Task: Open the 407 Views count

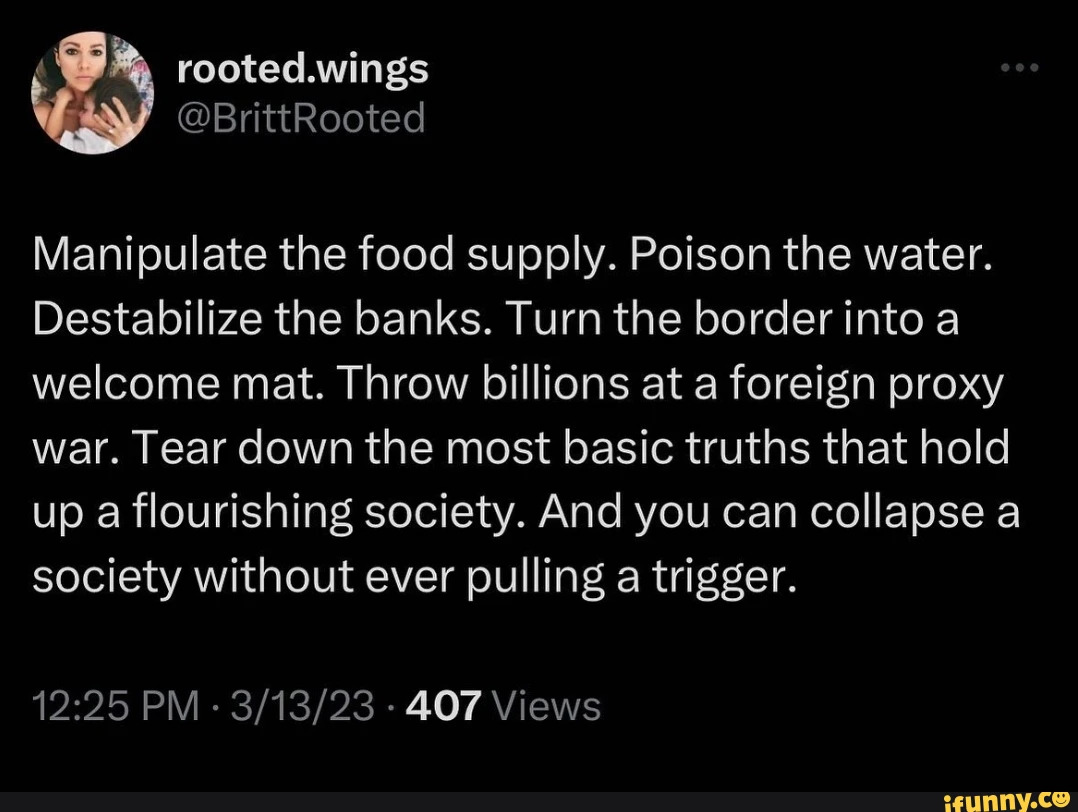Action: [503, 706]
